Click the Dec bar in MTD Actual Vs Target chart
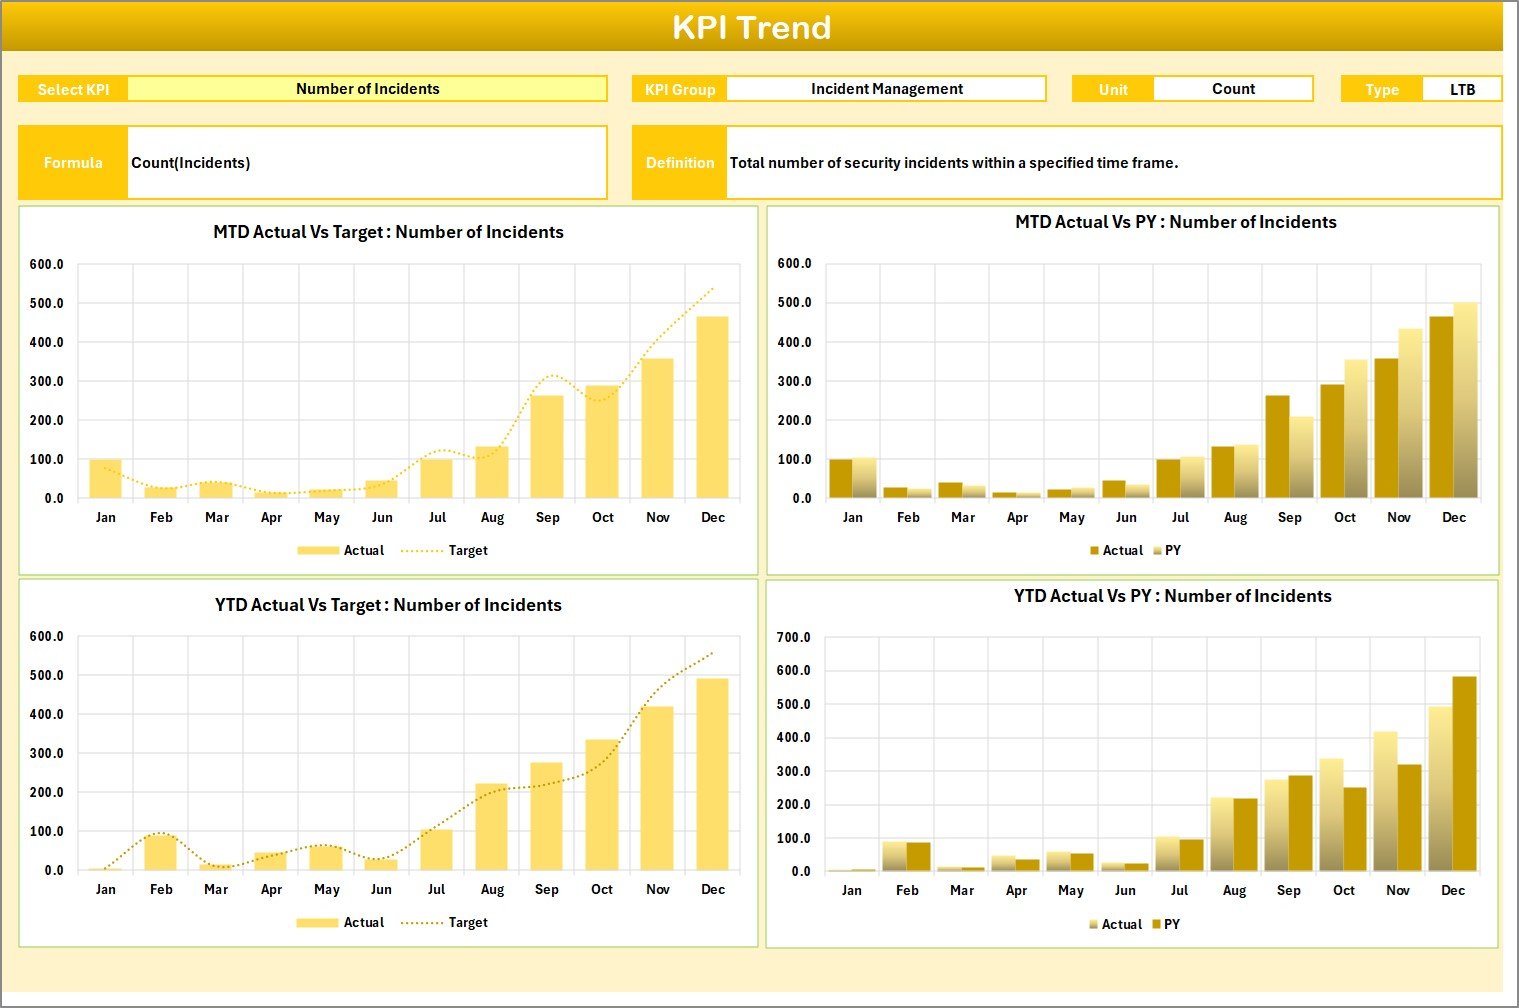The image size is (1519, 1008). [712, 410]
